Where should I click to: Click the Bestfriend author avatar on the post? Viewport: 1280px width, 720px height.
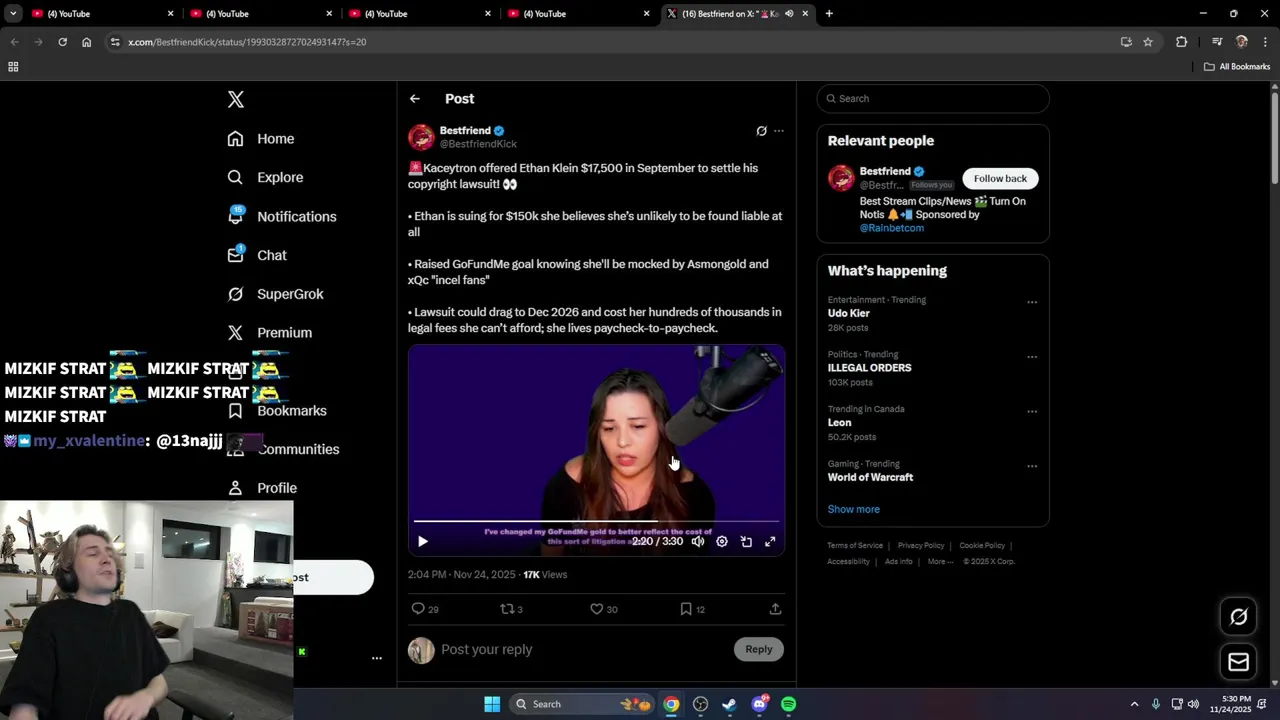[x=421, y=137]
